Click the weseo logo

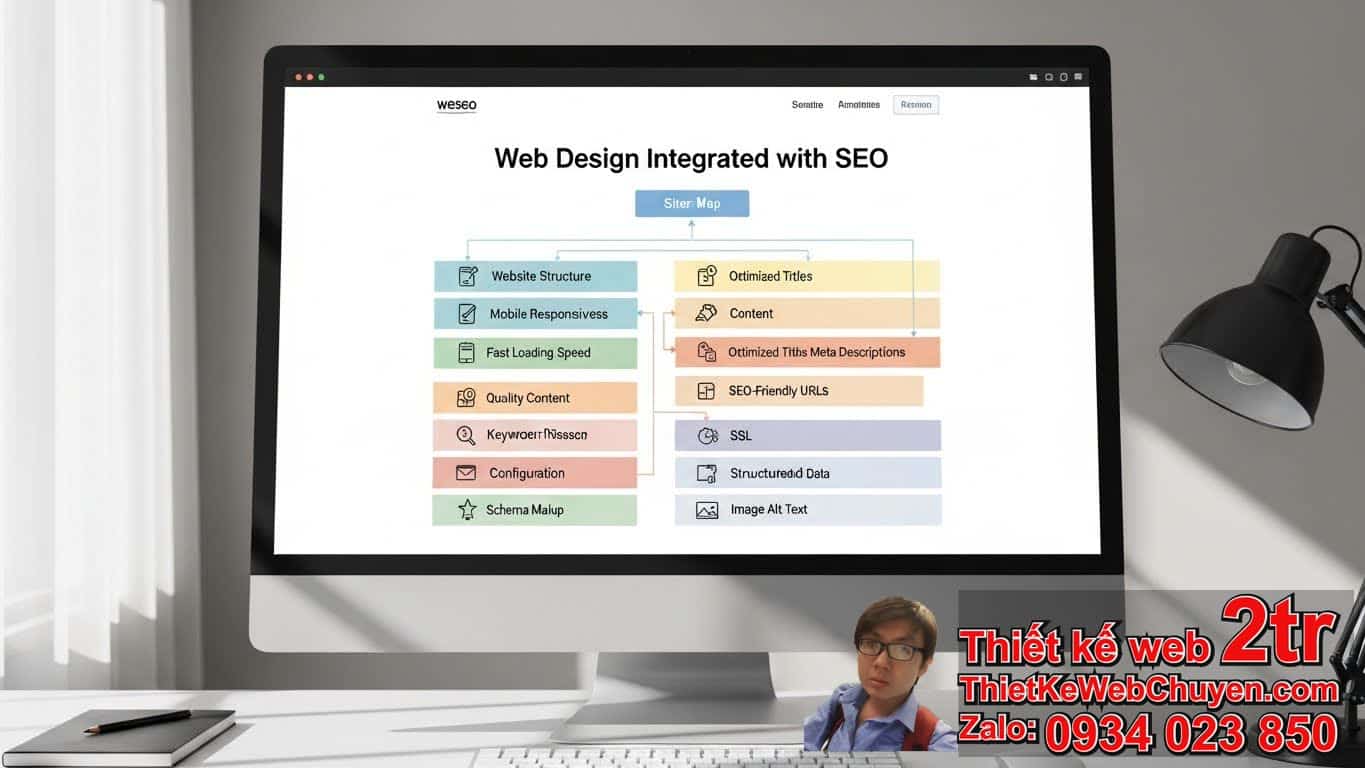pos(457,105)
